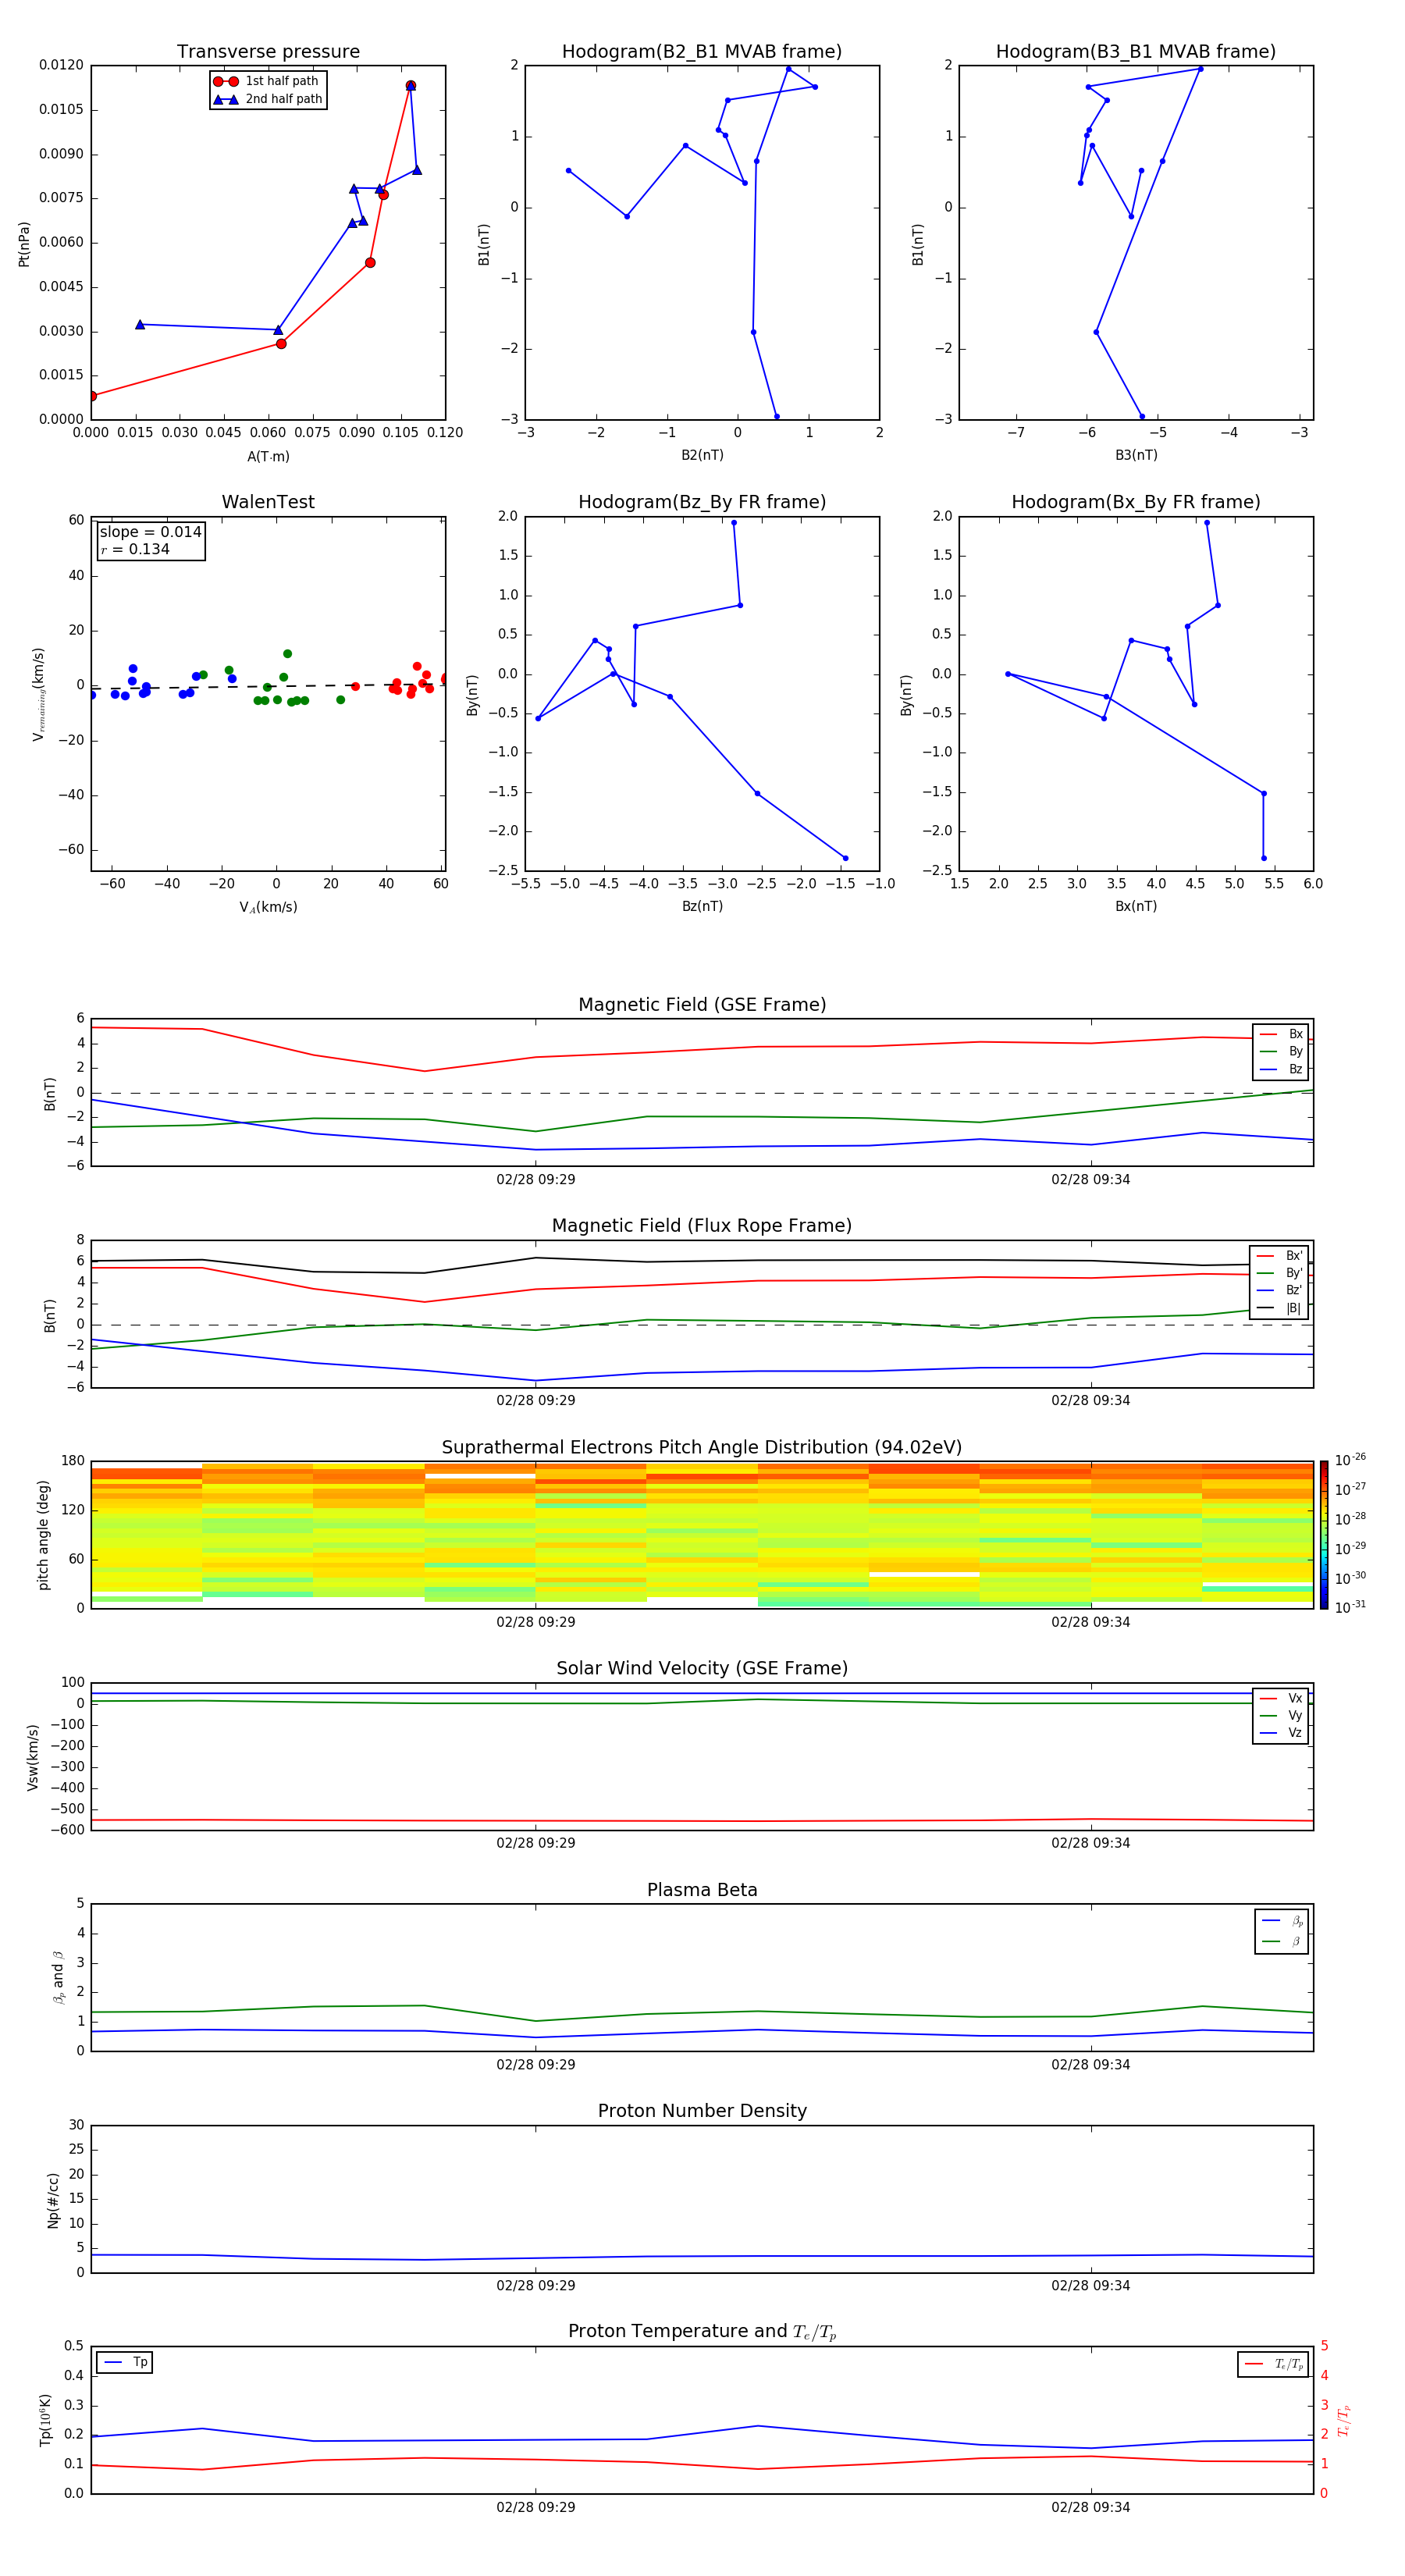Viewport: 1405px width, 2576px height.
Task: Click the 'r = 0.134' annotation text
Action: coord(135,549)
